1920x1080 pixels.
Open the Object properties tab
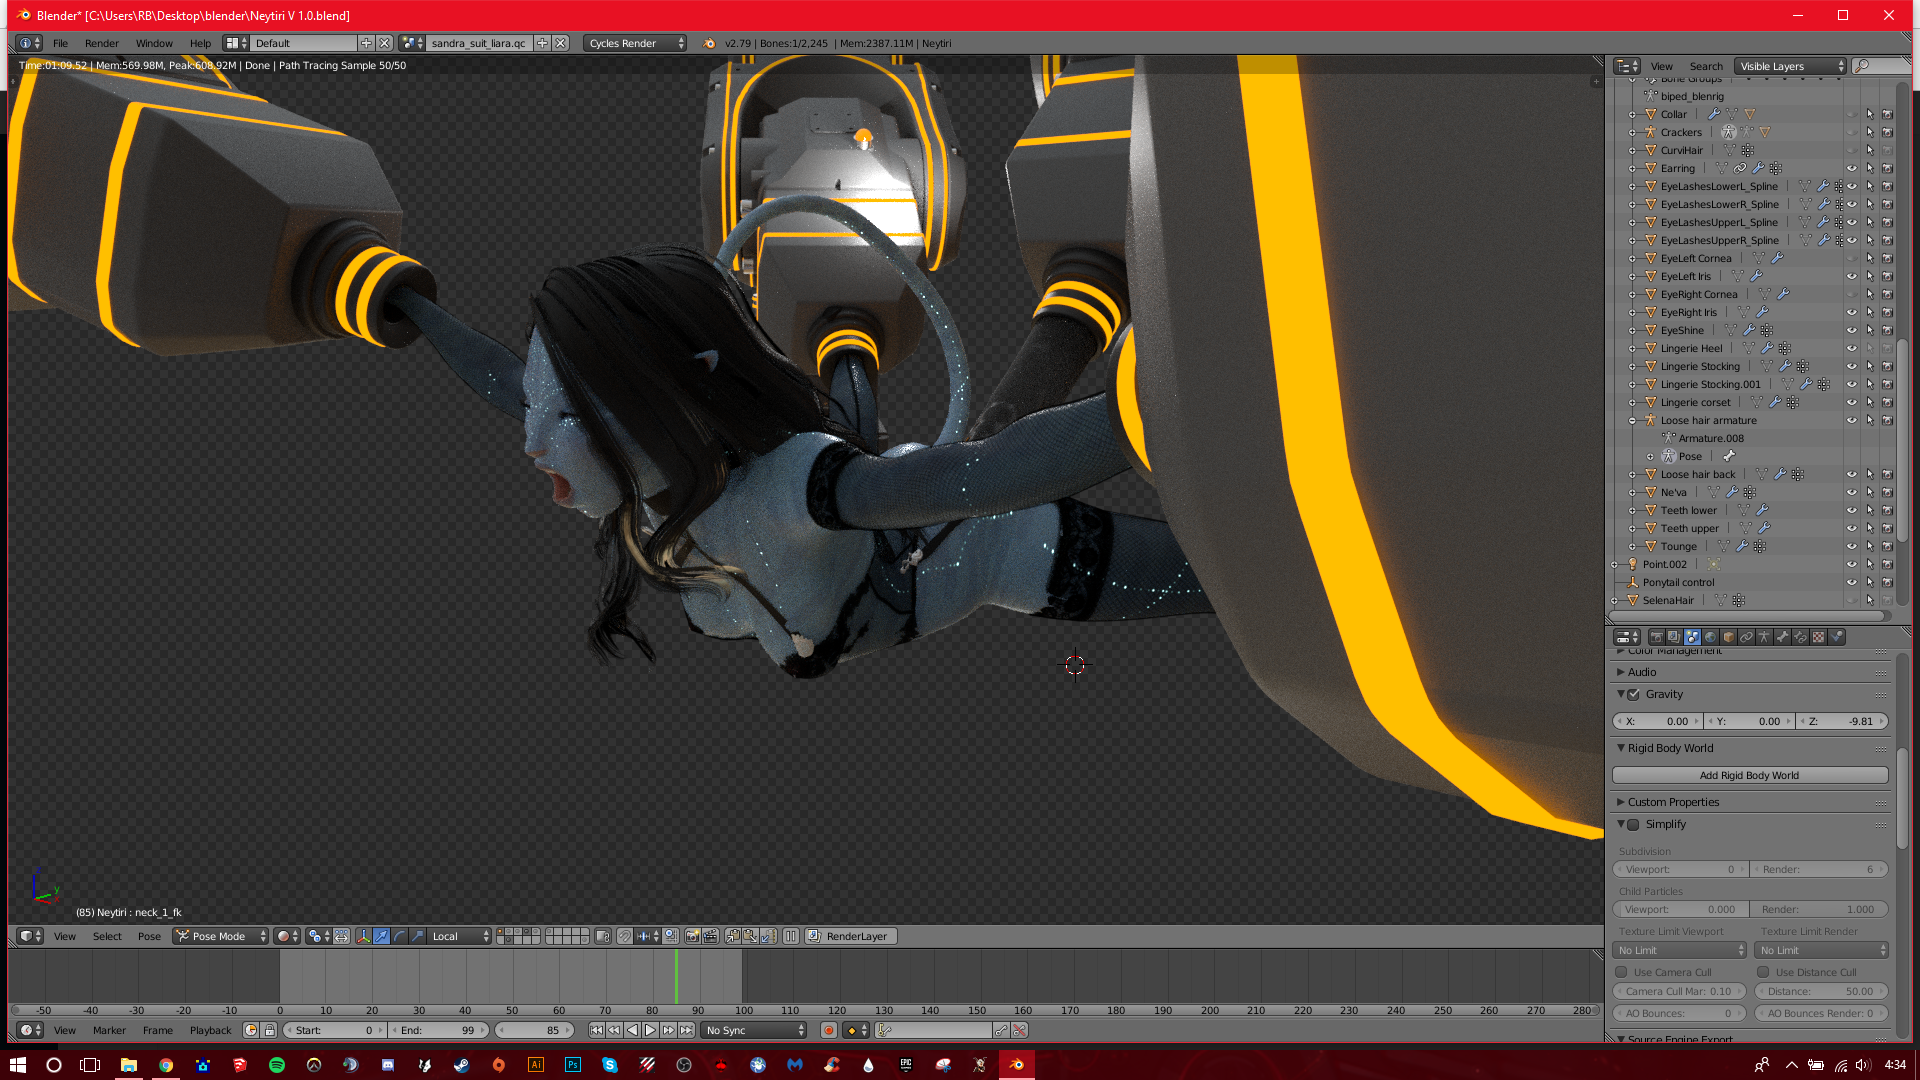pos(1728,637)
